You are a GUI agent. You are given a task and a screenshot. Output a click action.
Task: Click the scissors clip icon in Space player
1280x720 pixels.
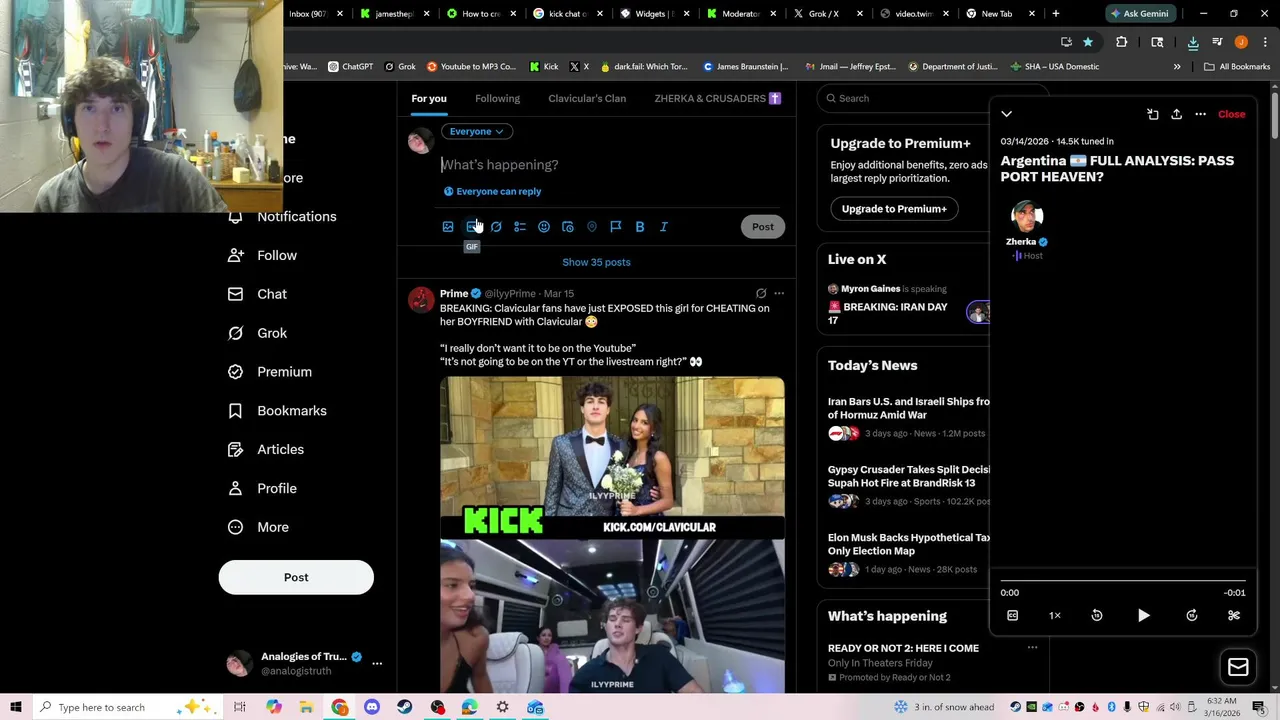pos(1234,616)
